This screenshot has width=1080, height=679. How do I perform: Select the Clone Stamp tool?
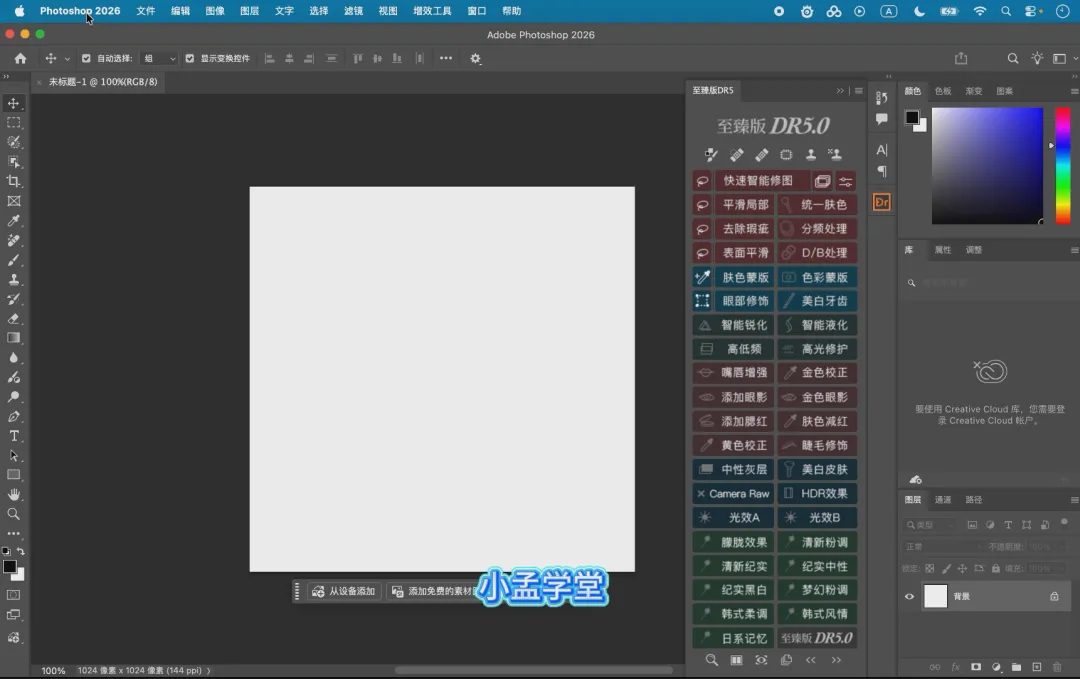13,280
